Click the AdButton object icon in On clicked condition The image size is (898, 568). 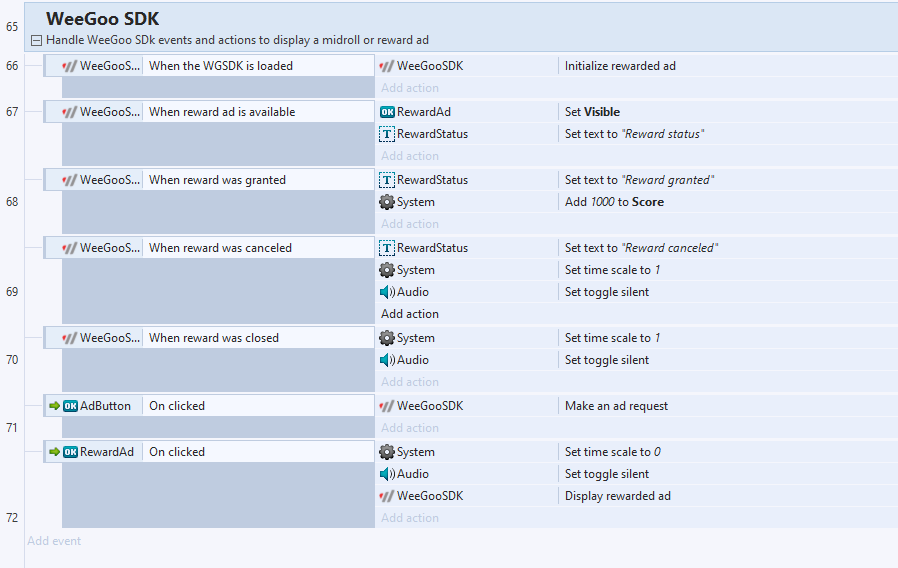coord(70,406)
